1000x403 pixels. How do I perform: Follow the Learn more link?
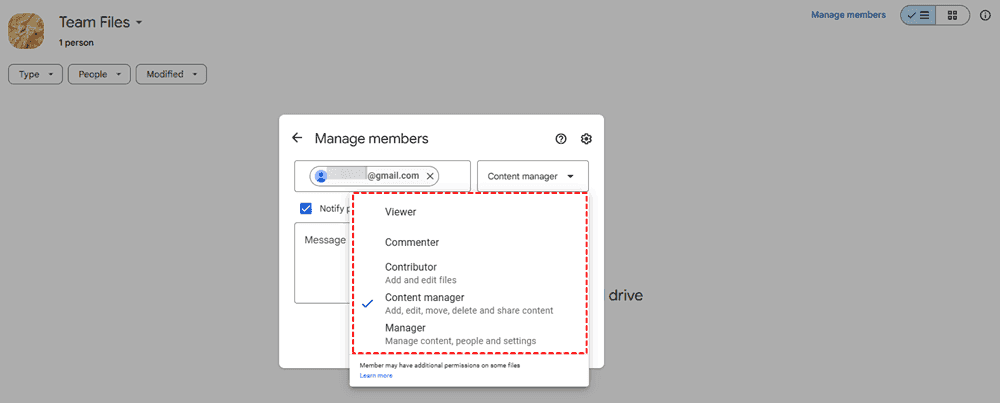[376, 376]
